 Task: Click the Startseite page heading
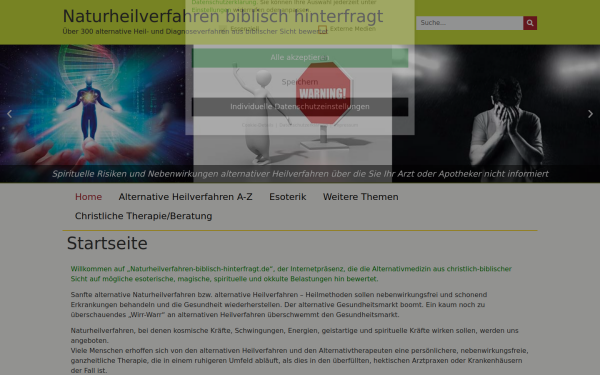107,243
